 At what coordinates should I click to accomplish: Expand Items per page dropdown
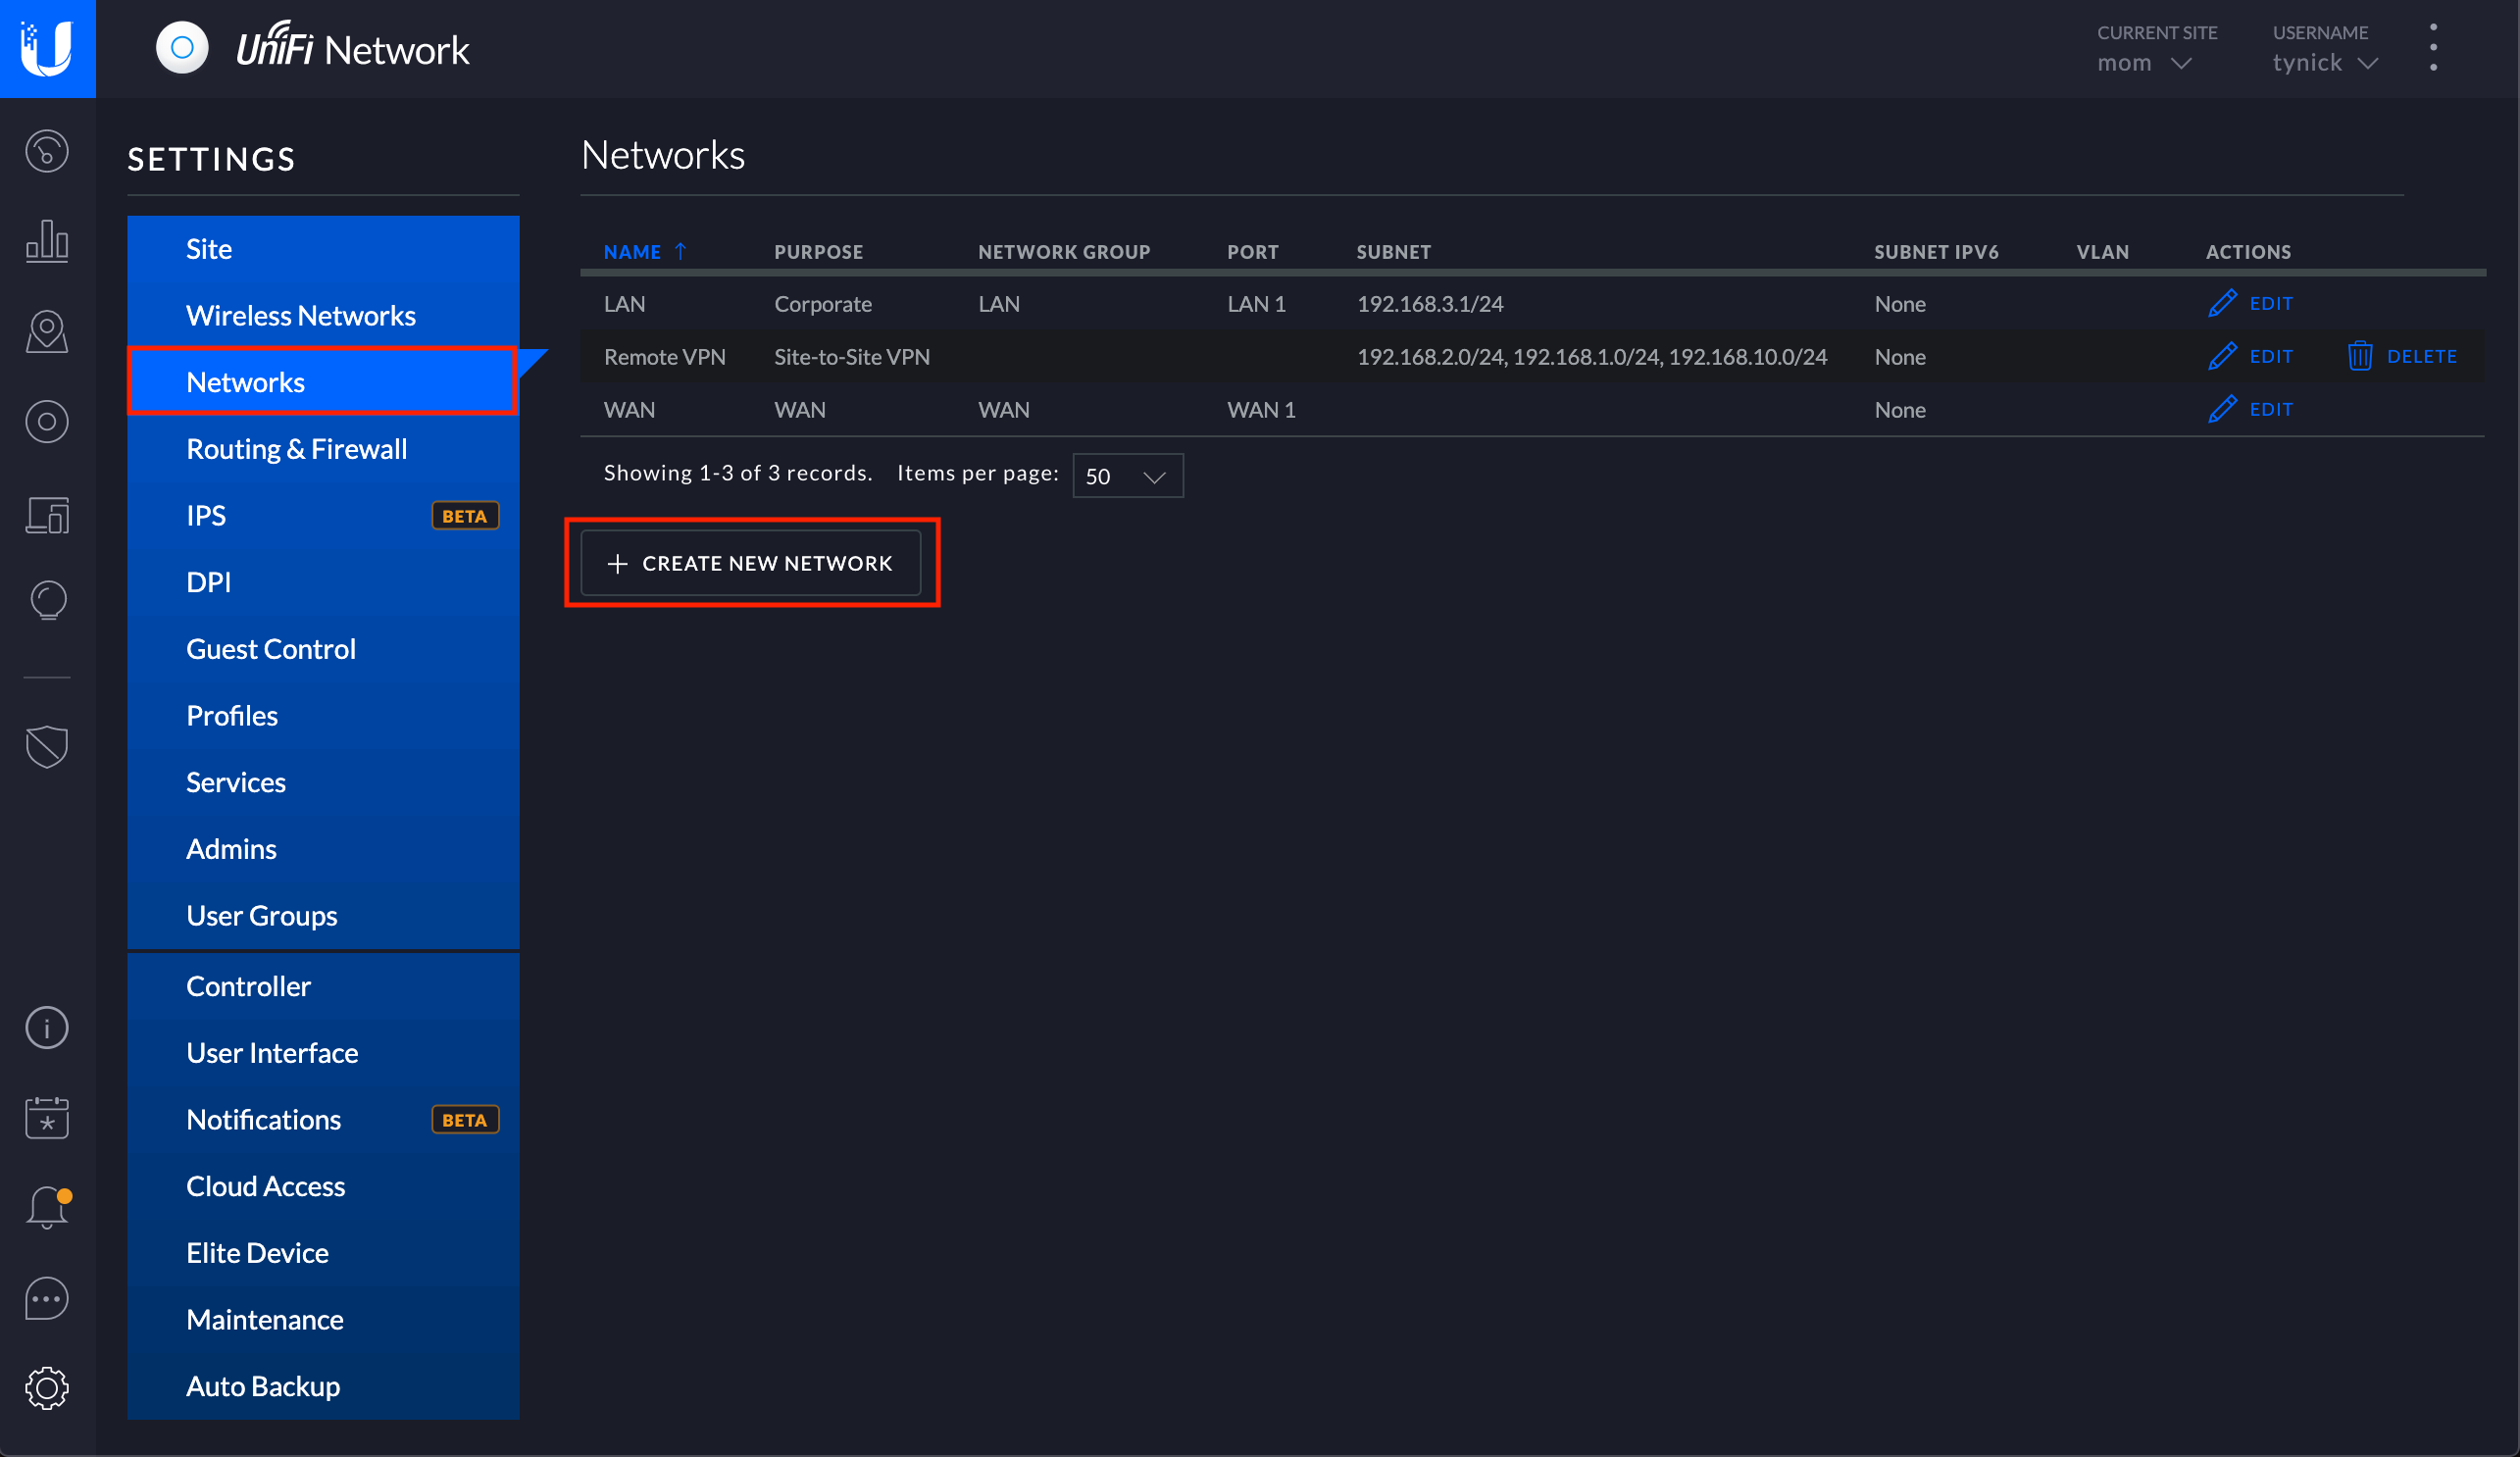pos(1126,474)
